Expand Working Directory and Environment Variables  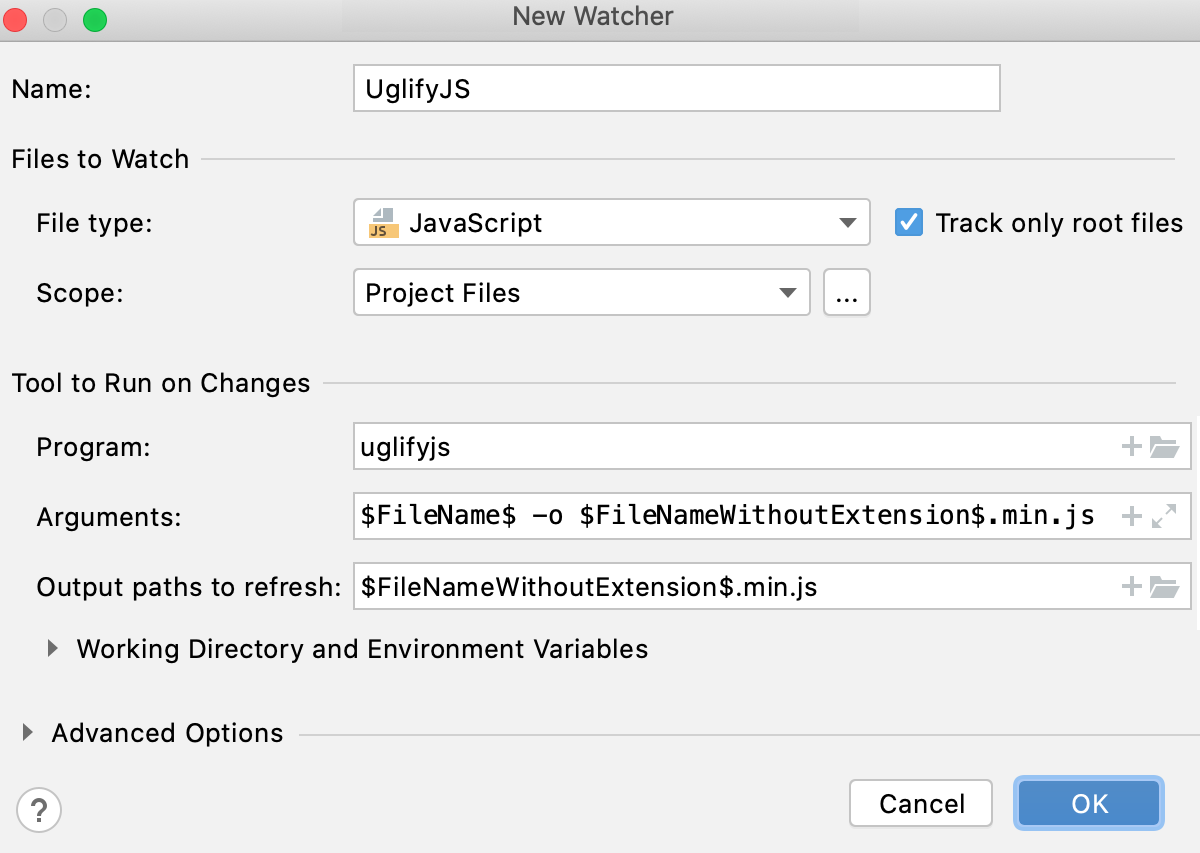52,648
